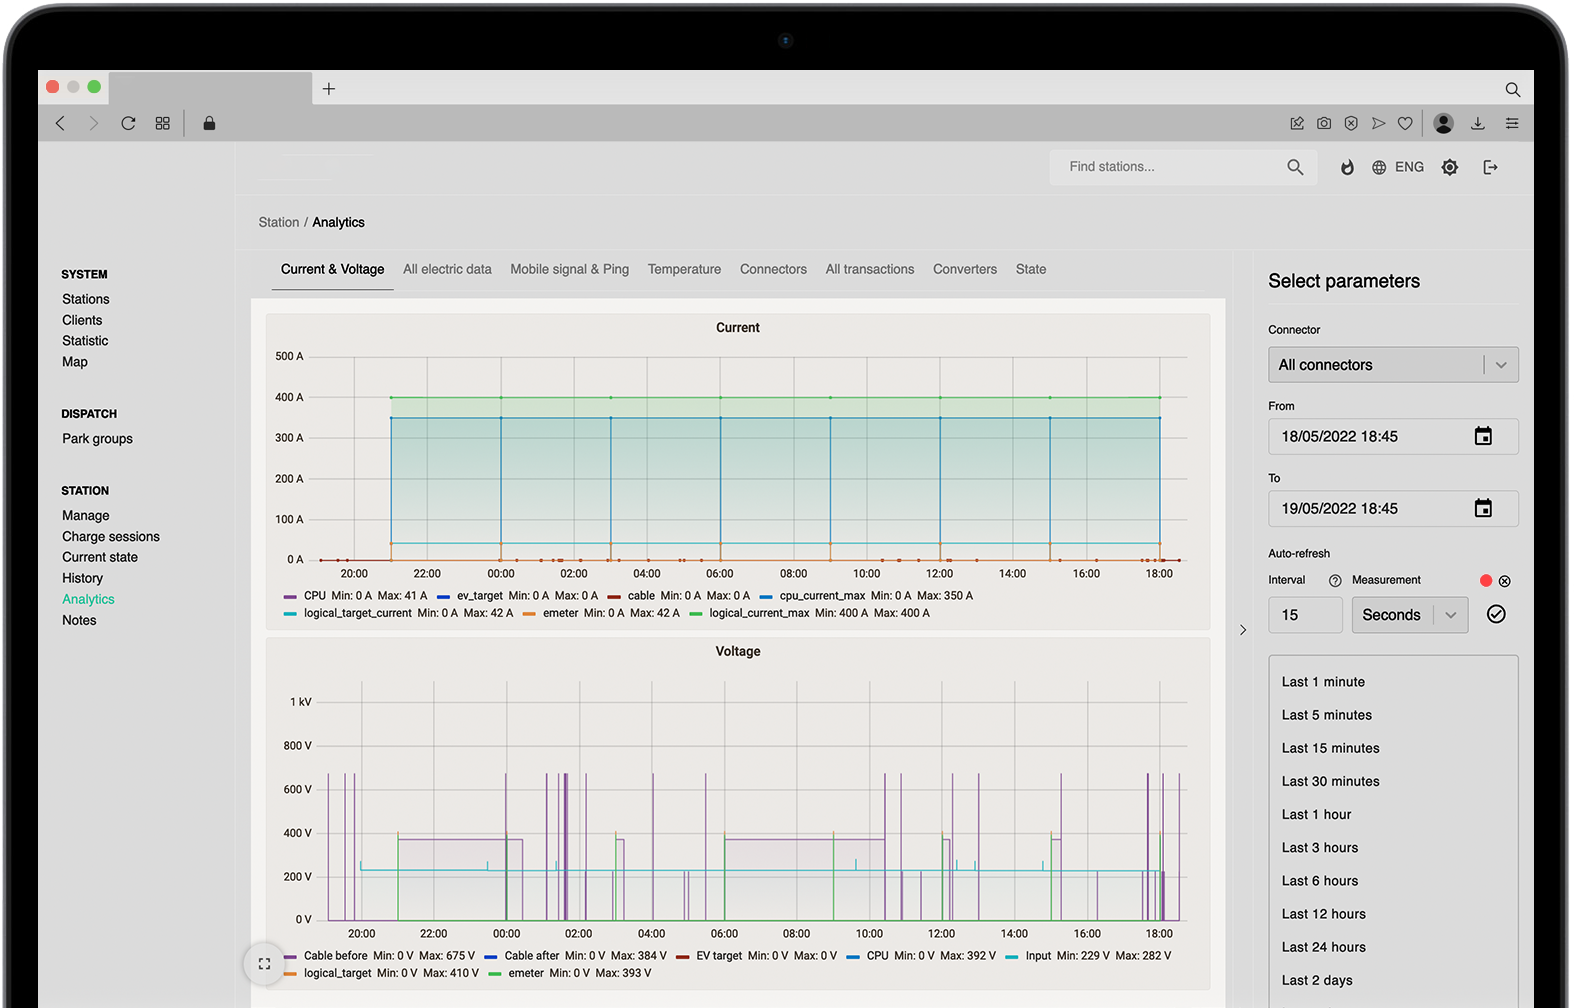Click the flame icon in the app header
Viewport: 1574px width, 1008px height.
(1347, 167)
